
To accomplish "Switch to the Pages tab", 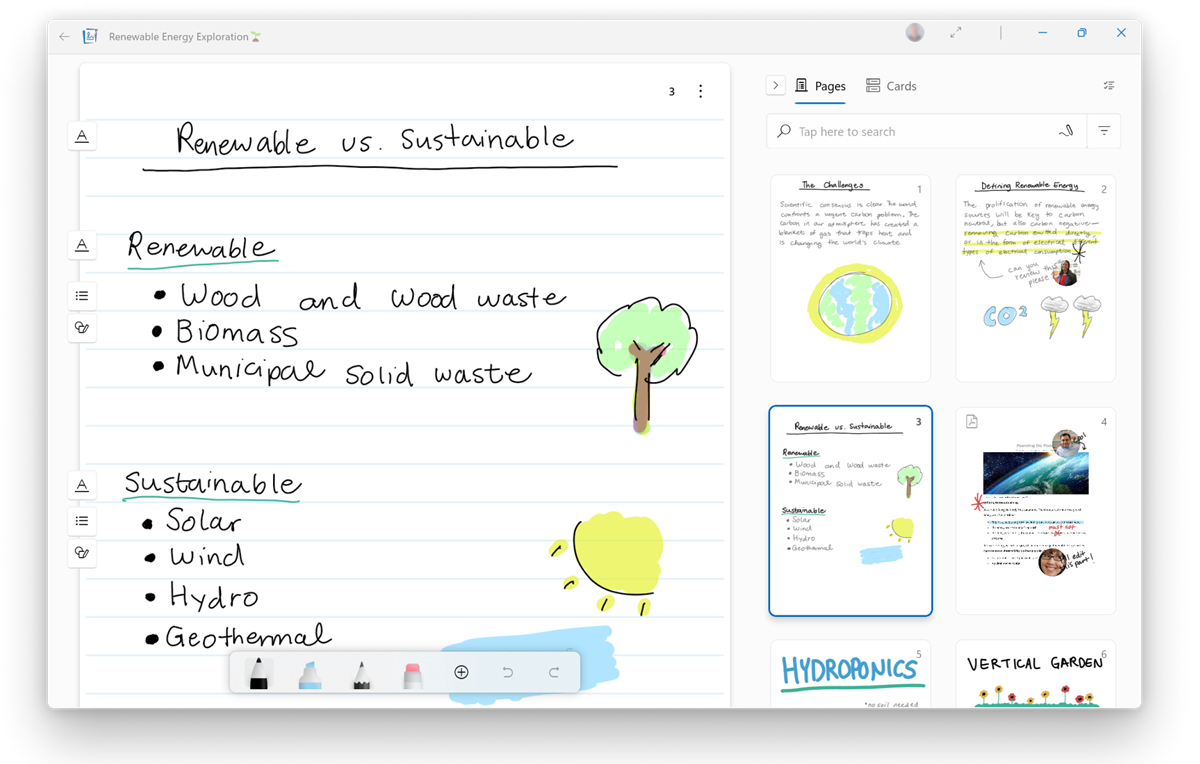I will point(820,86).
